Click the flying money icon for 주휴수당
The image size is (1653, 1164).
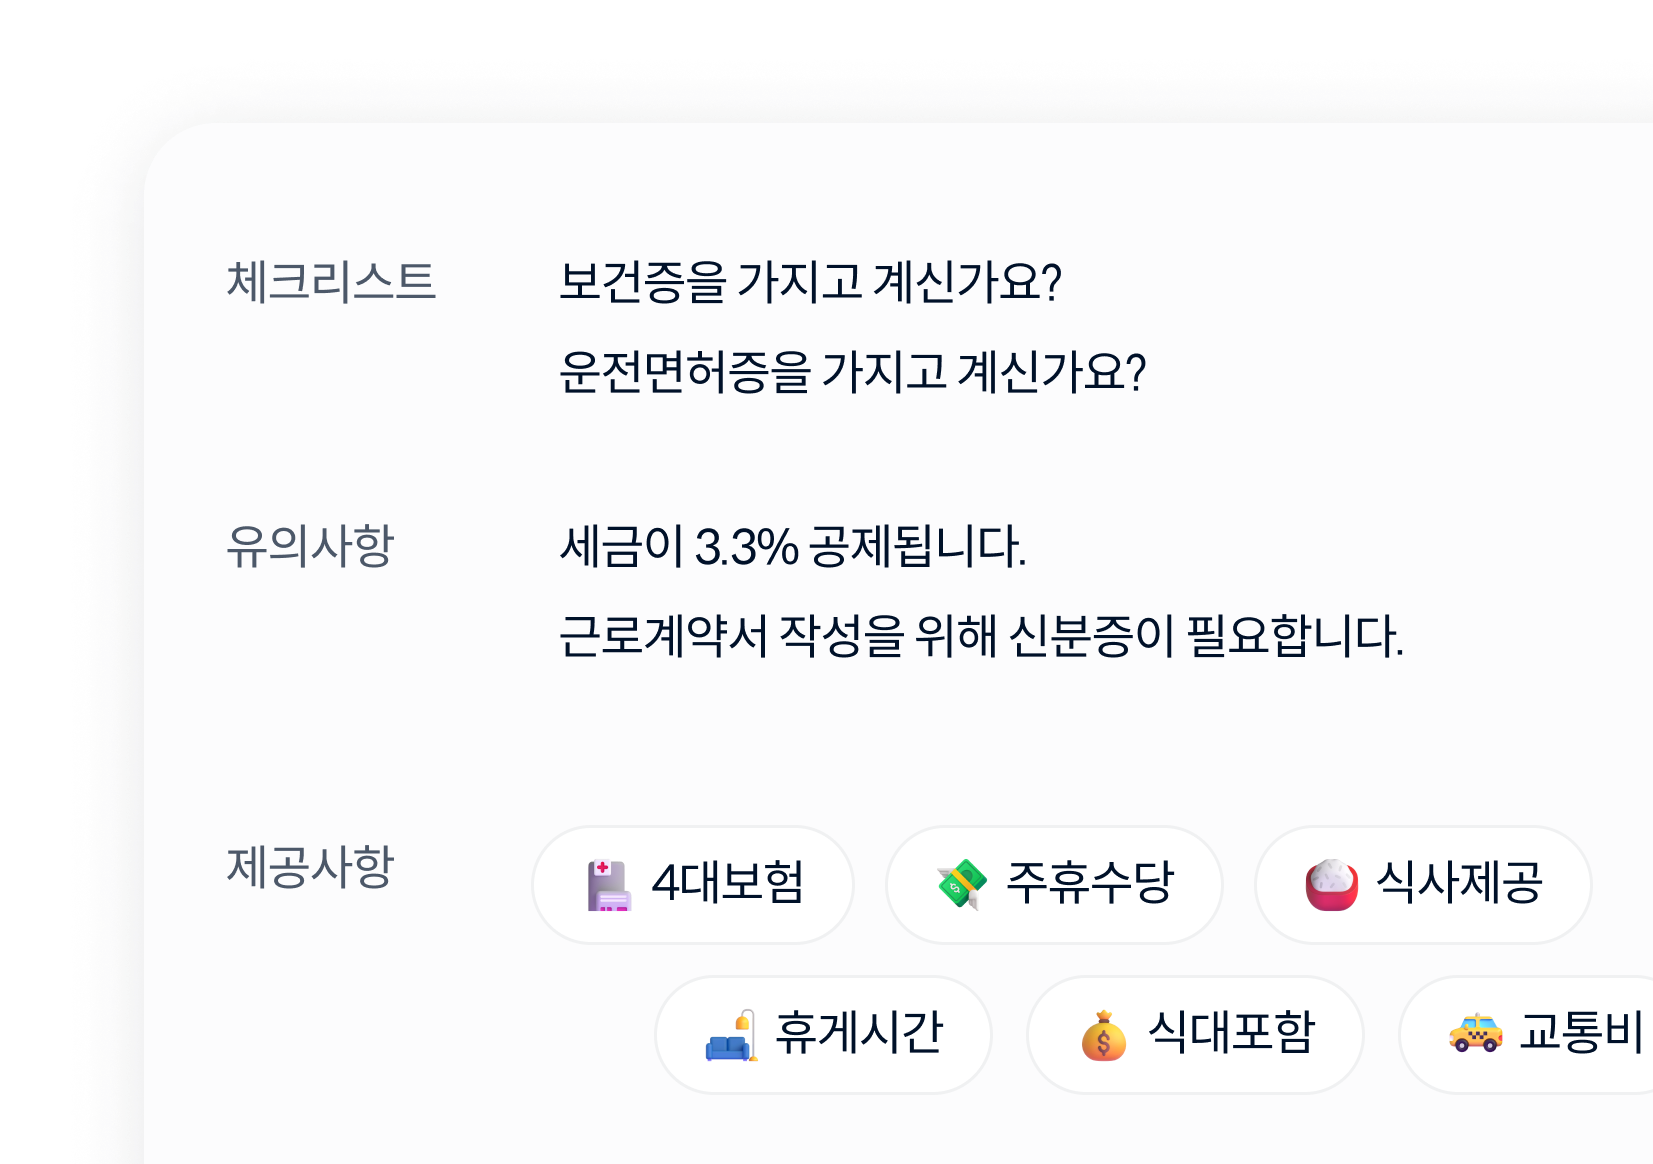coord(962,885)
